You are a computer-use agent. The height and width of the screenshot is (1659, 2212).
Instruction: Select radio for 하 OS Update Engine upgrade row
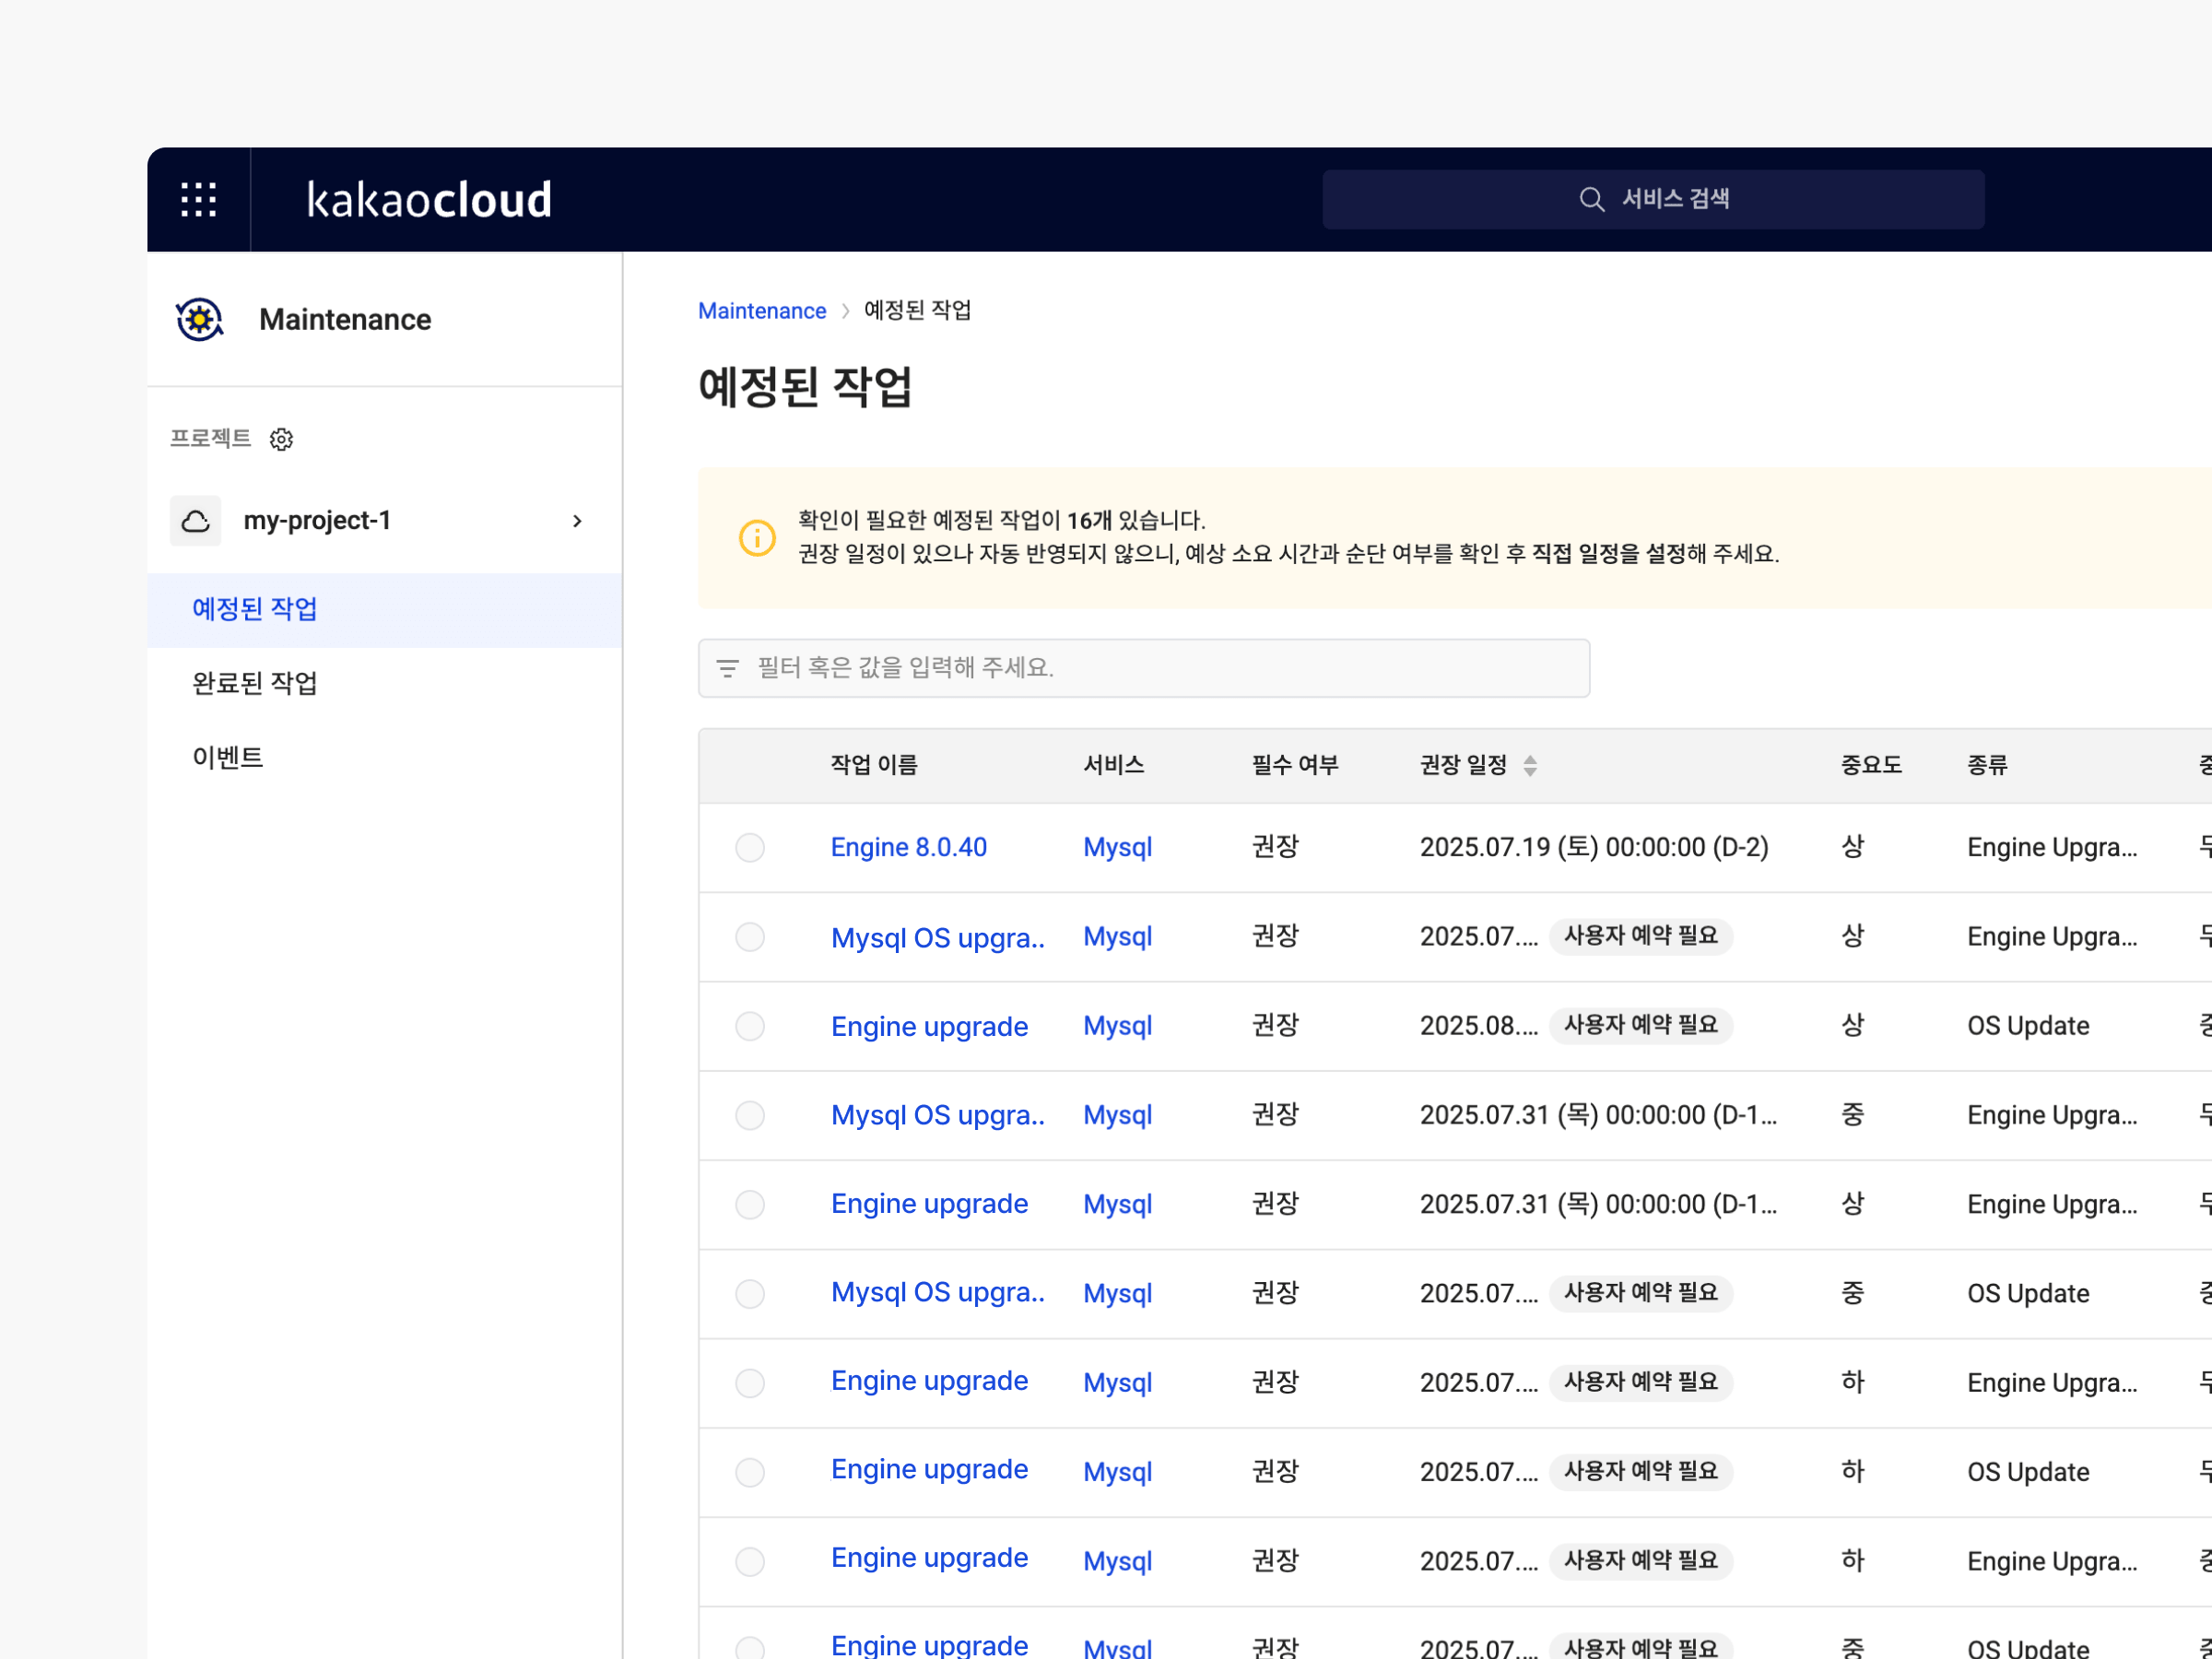point(750,1472)
